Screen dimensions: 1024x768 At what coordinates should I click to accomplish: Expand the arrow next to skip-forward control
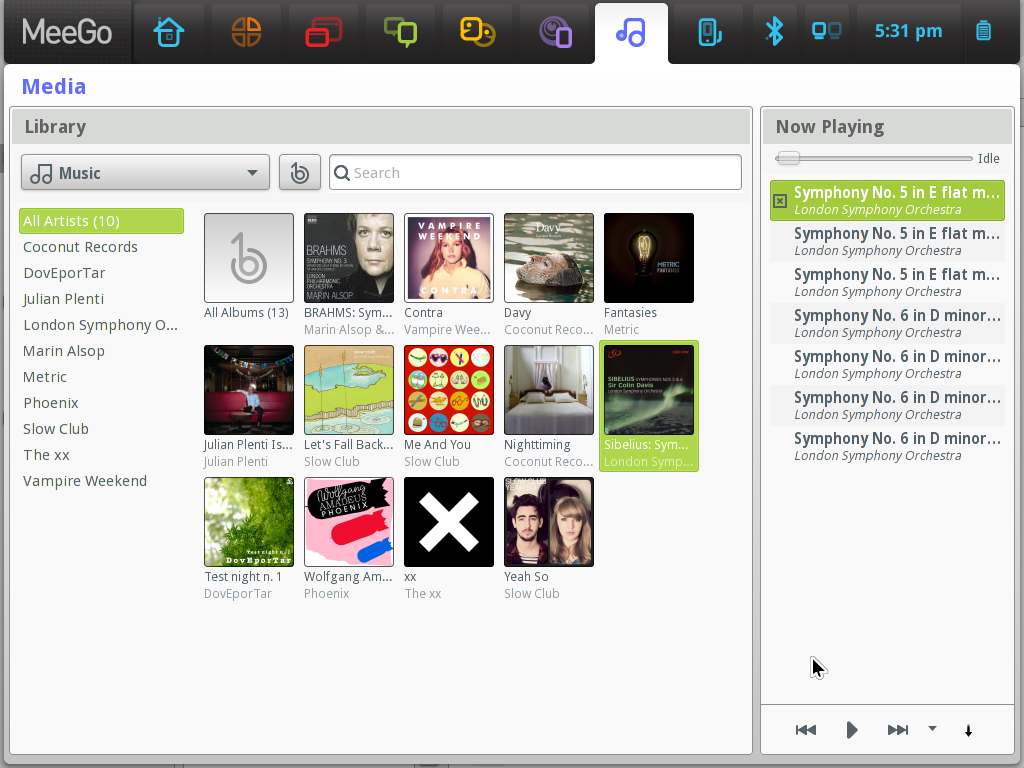(x=932, y=730)
